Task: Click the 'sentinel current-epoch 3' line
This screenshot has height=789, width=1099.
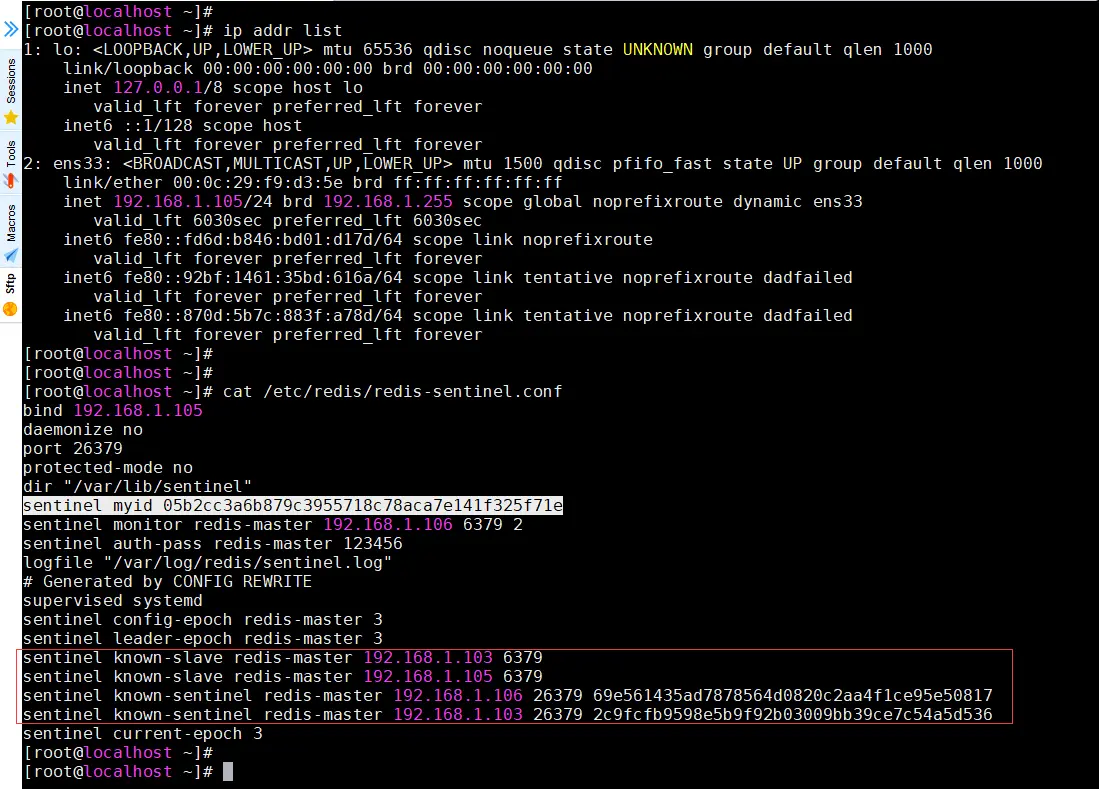Action: click(x=143, y=734)
